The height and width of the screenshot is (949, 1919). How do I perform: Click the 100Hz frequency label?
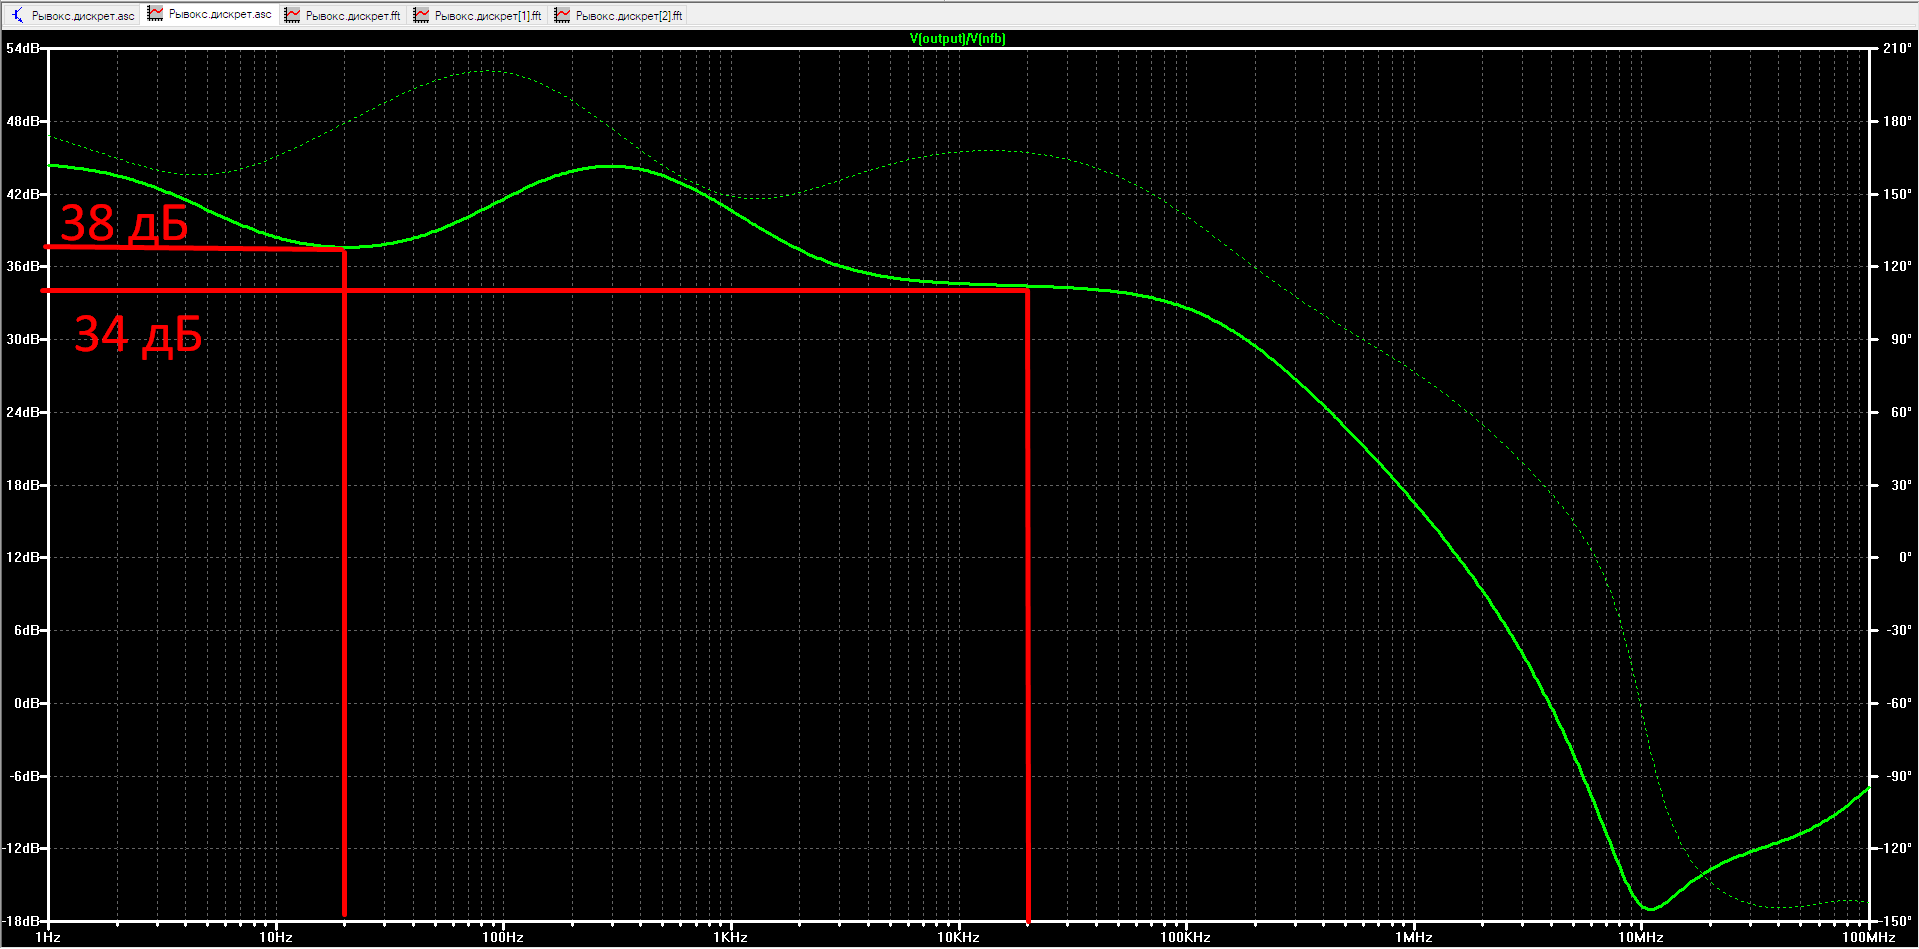pyautogui.click(x=503, y=937)
